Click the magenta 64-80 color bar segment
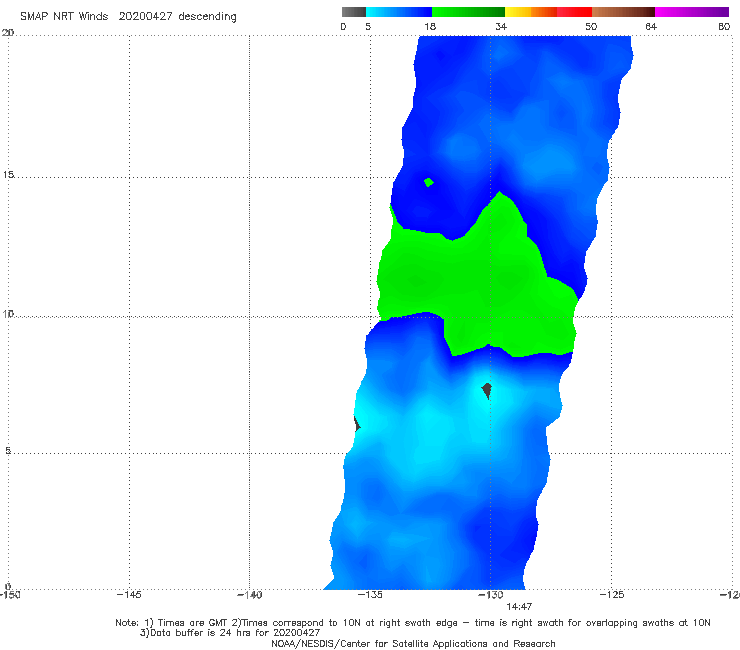This screenshot has height=650, width=740. (692, 12)
